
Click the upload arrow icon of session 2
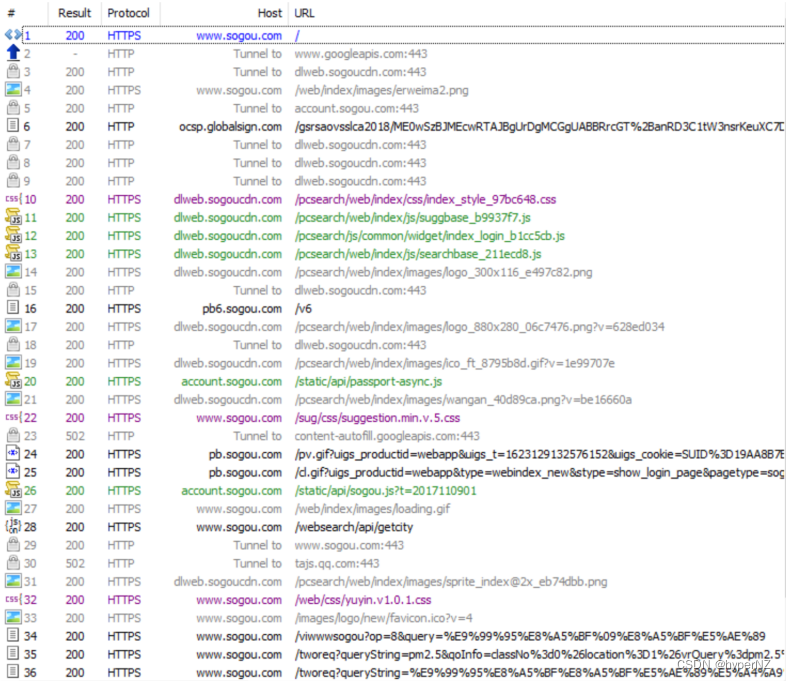coord(13,53)
